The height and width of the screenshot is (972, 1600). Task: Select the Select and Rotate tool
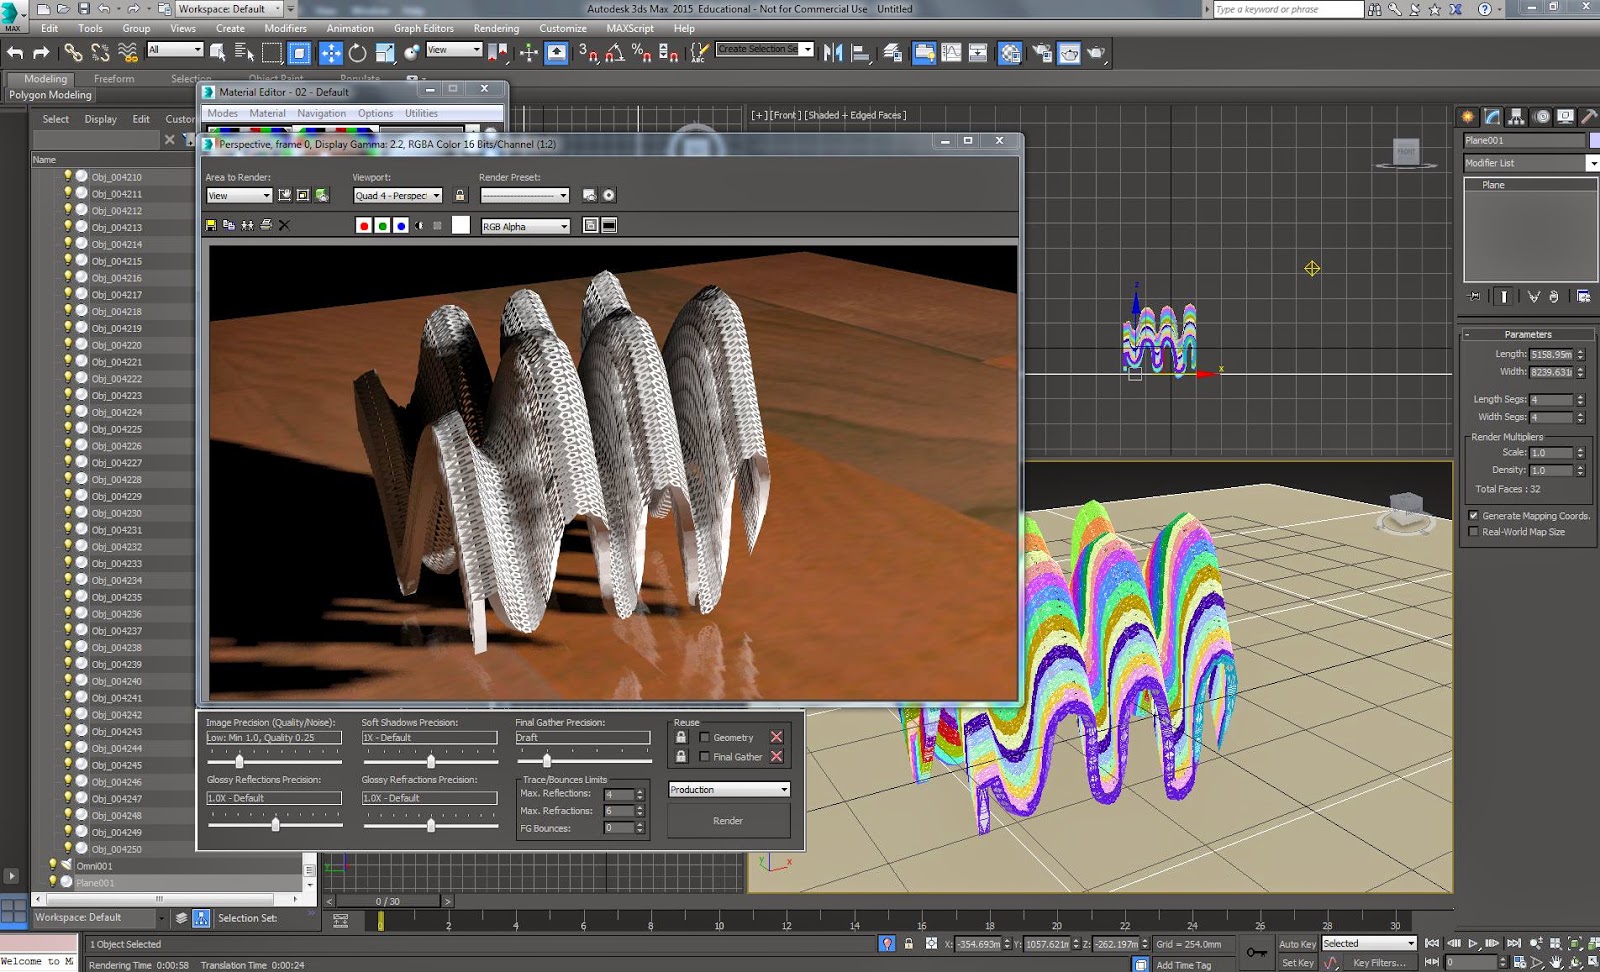[357, 52]
